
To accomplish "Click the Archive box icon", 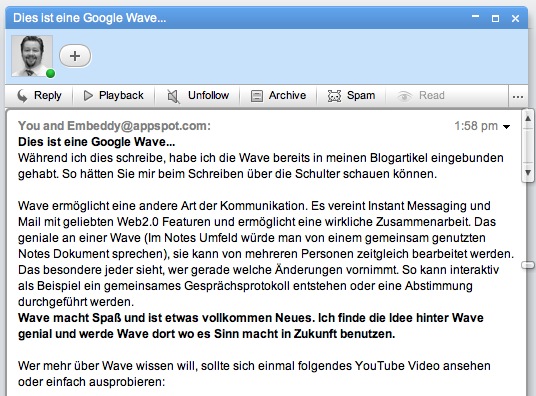I will pyautogui.click(x=257, y=96).
